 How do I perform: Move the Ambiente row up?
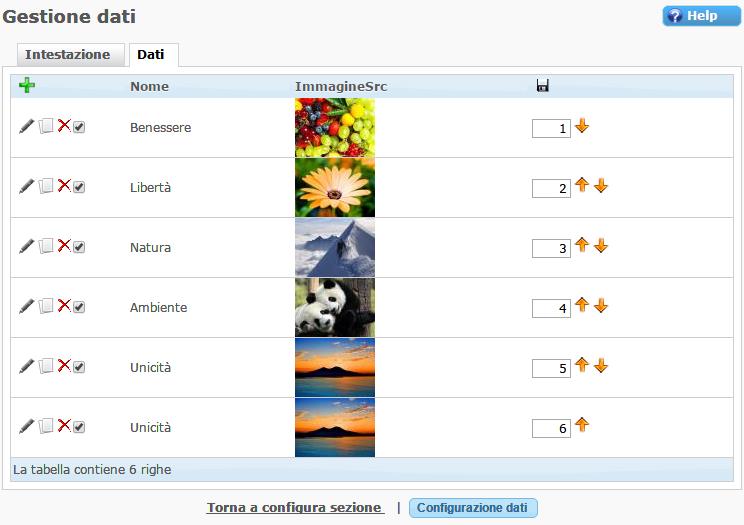(x=582, y=306)
